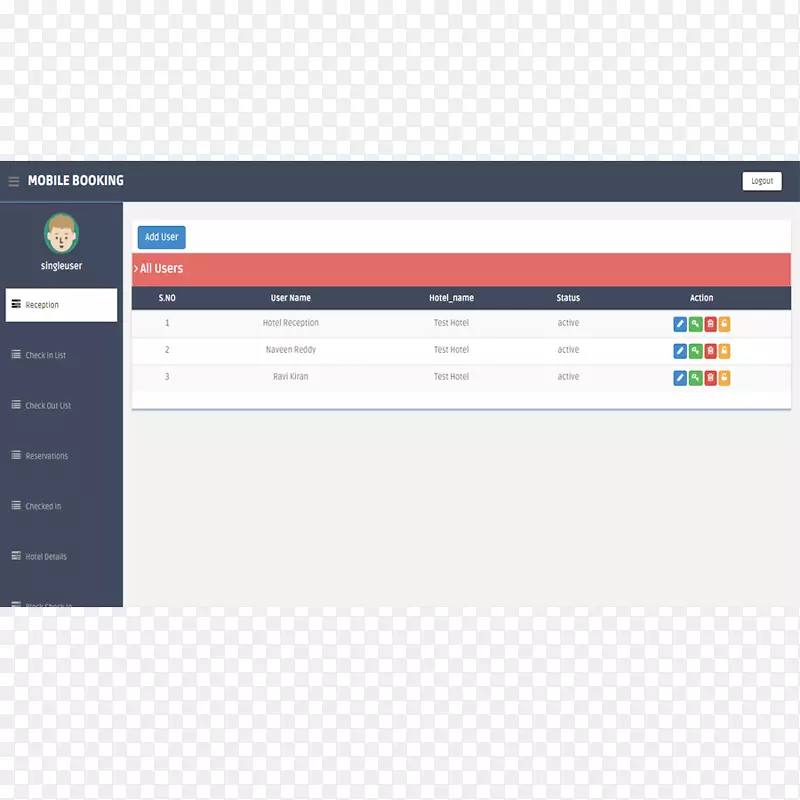Click the Action column header

pyautogui.click(x=702, y=298)
